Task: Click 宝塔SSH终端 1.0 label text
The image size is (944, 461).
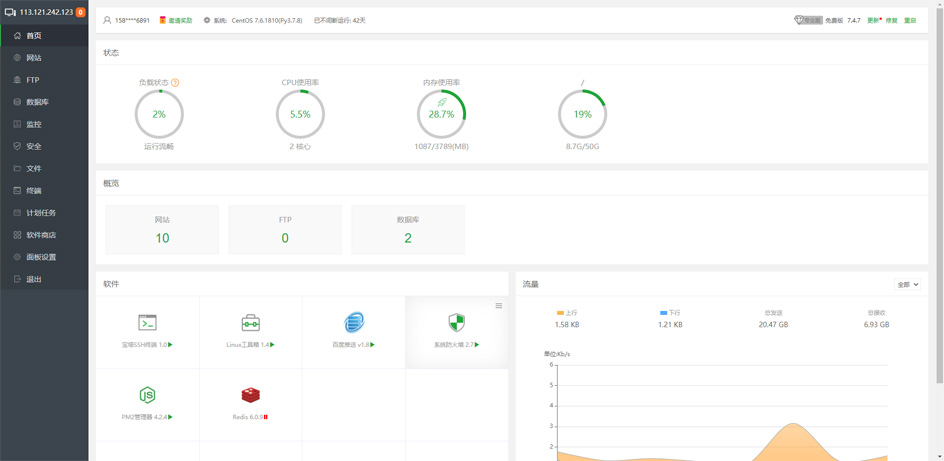Action: pos(144,345)
